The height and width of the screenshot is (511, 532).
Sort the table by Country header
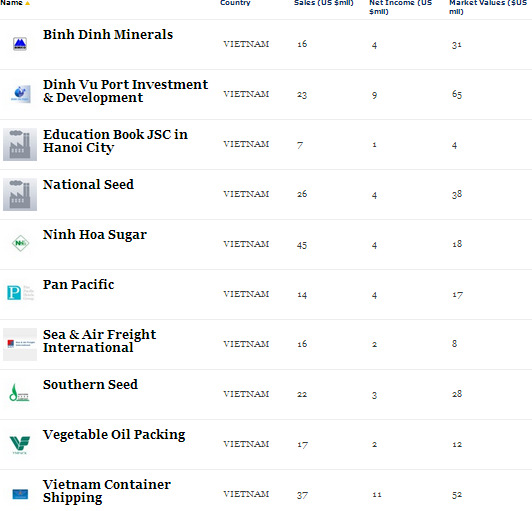(235, 3)
